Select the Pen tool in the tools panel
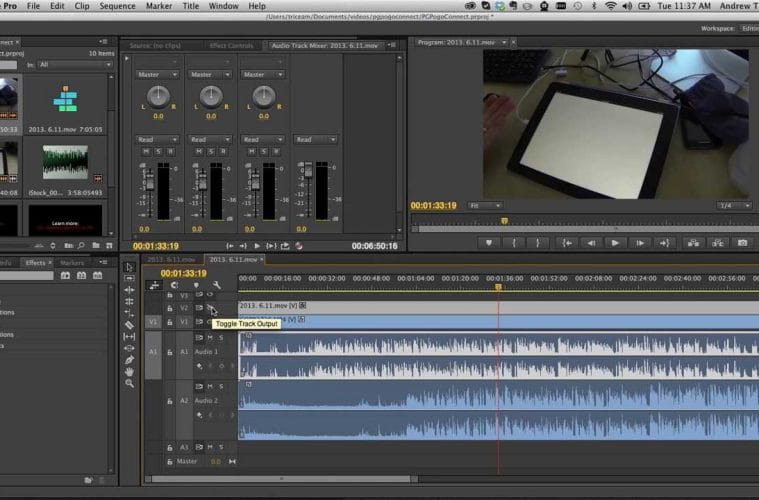 point(129,360)
